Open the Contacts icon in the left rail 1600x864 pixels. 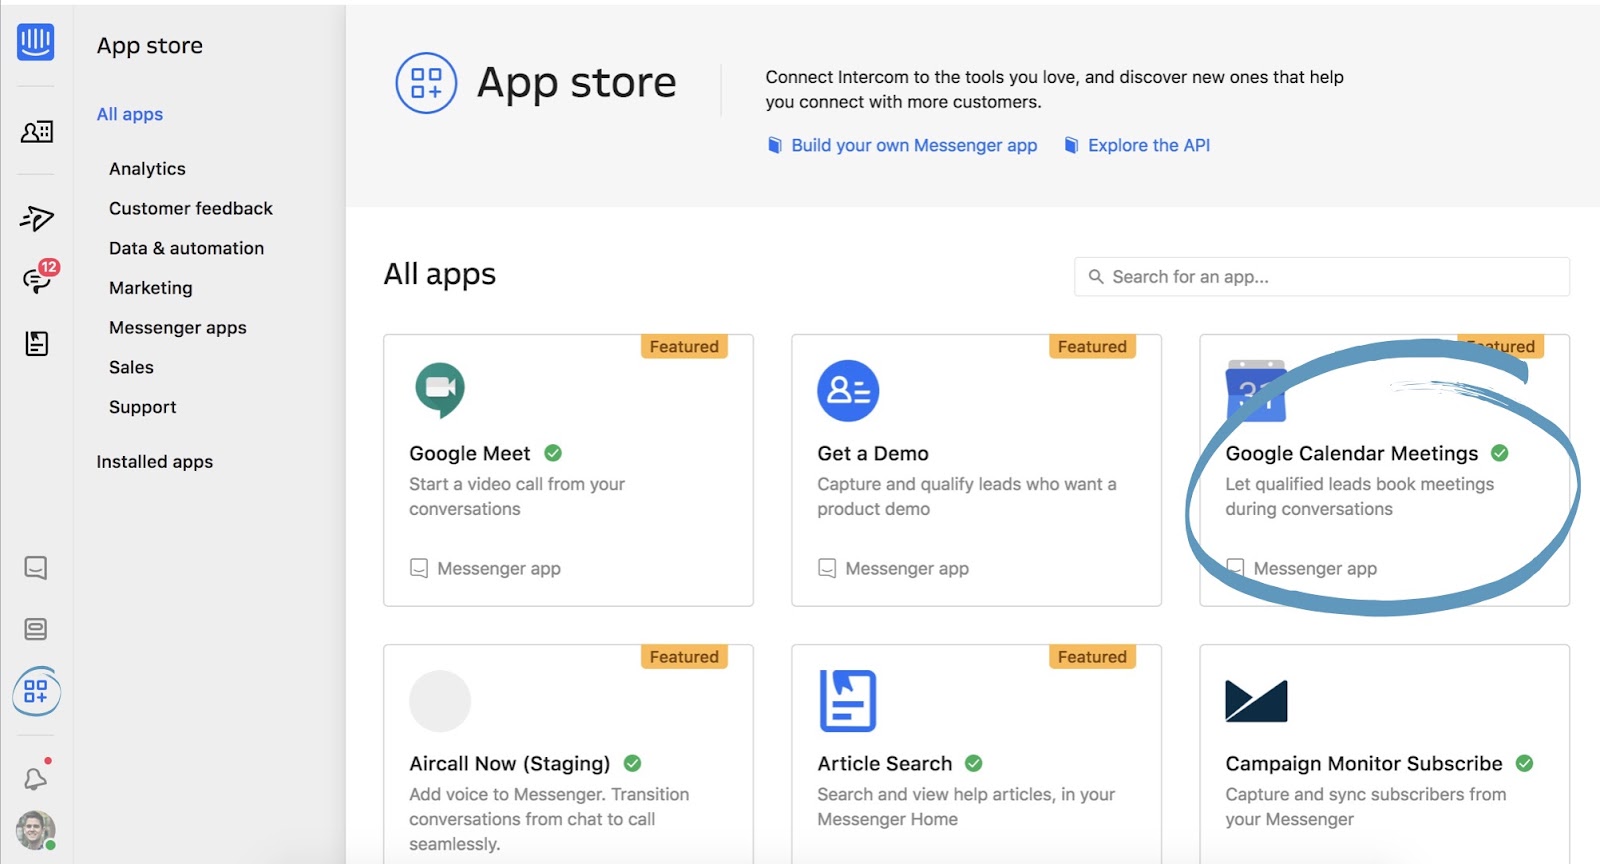pyautogui.click(x=36, y=131)
